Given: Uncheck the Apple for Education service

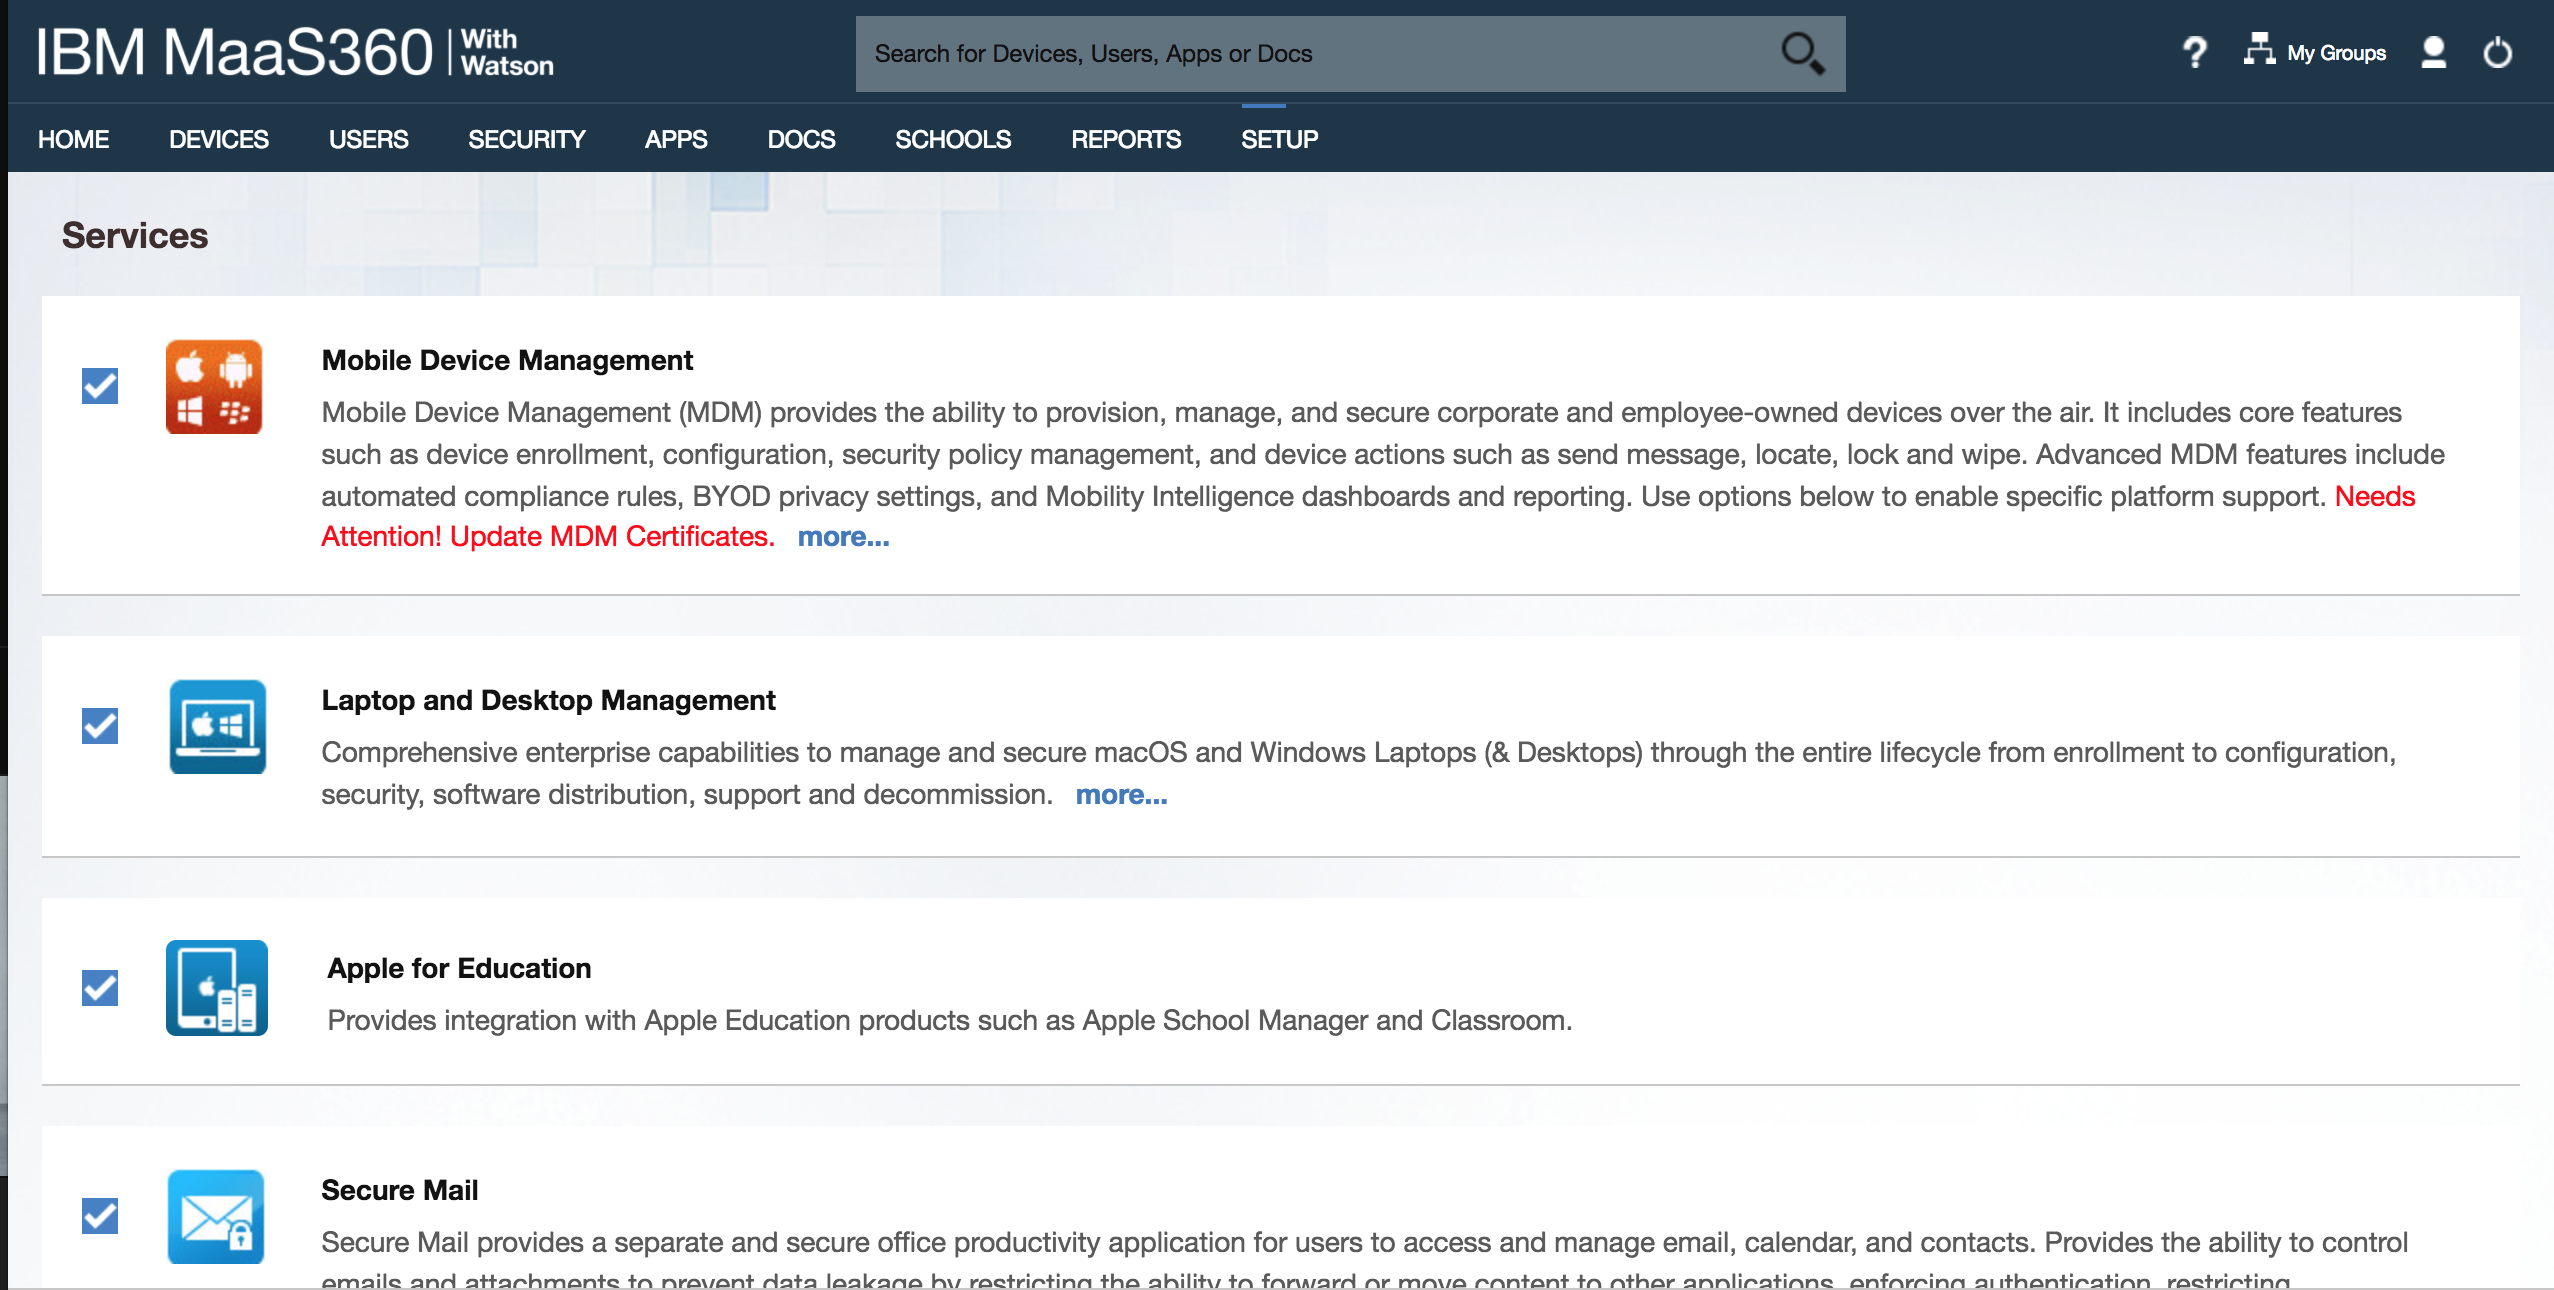Looking at the screenshot, I should pos(99,988).
